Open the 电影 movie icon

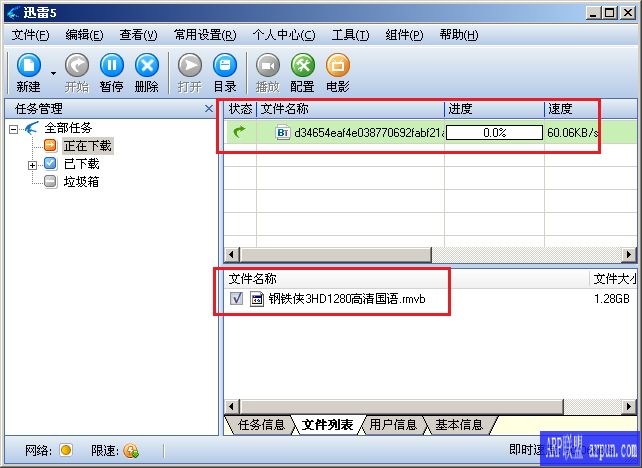point(338,66)
